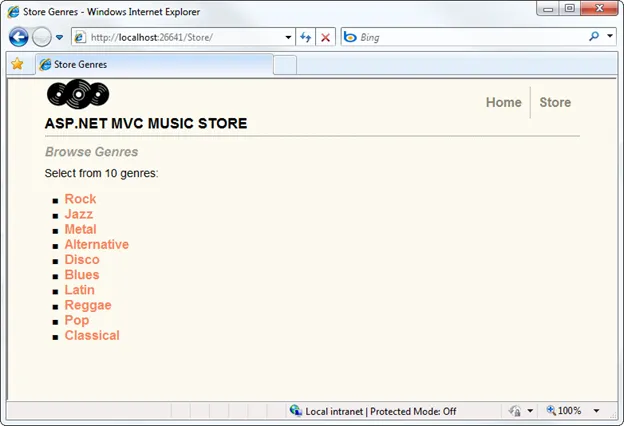Expand the zoom level 100% dropdown
The height and width of the screenshot is (426, 624).
(597, 411)
